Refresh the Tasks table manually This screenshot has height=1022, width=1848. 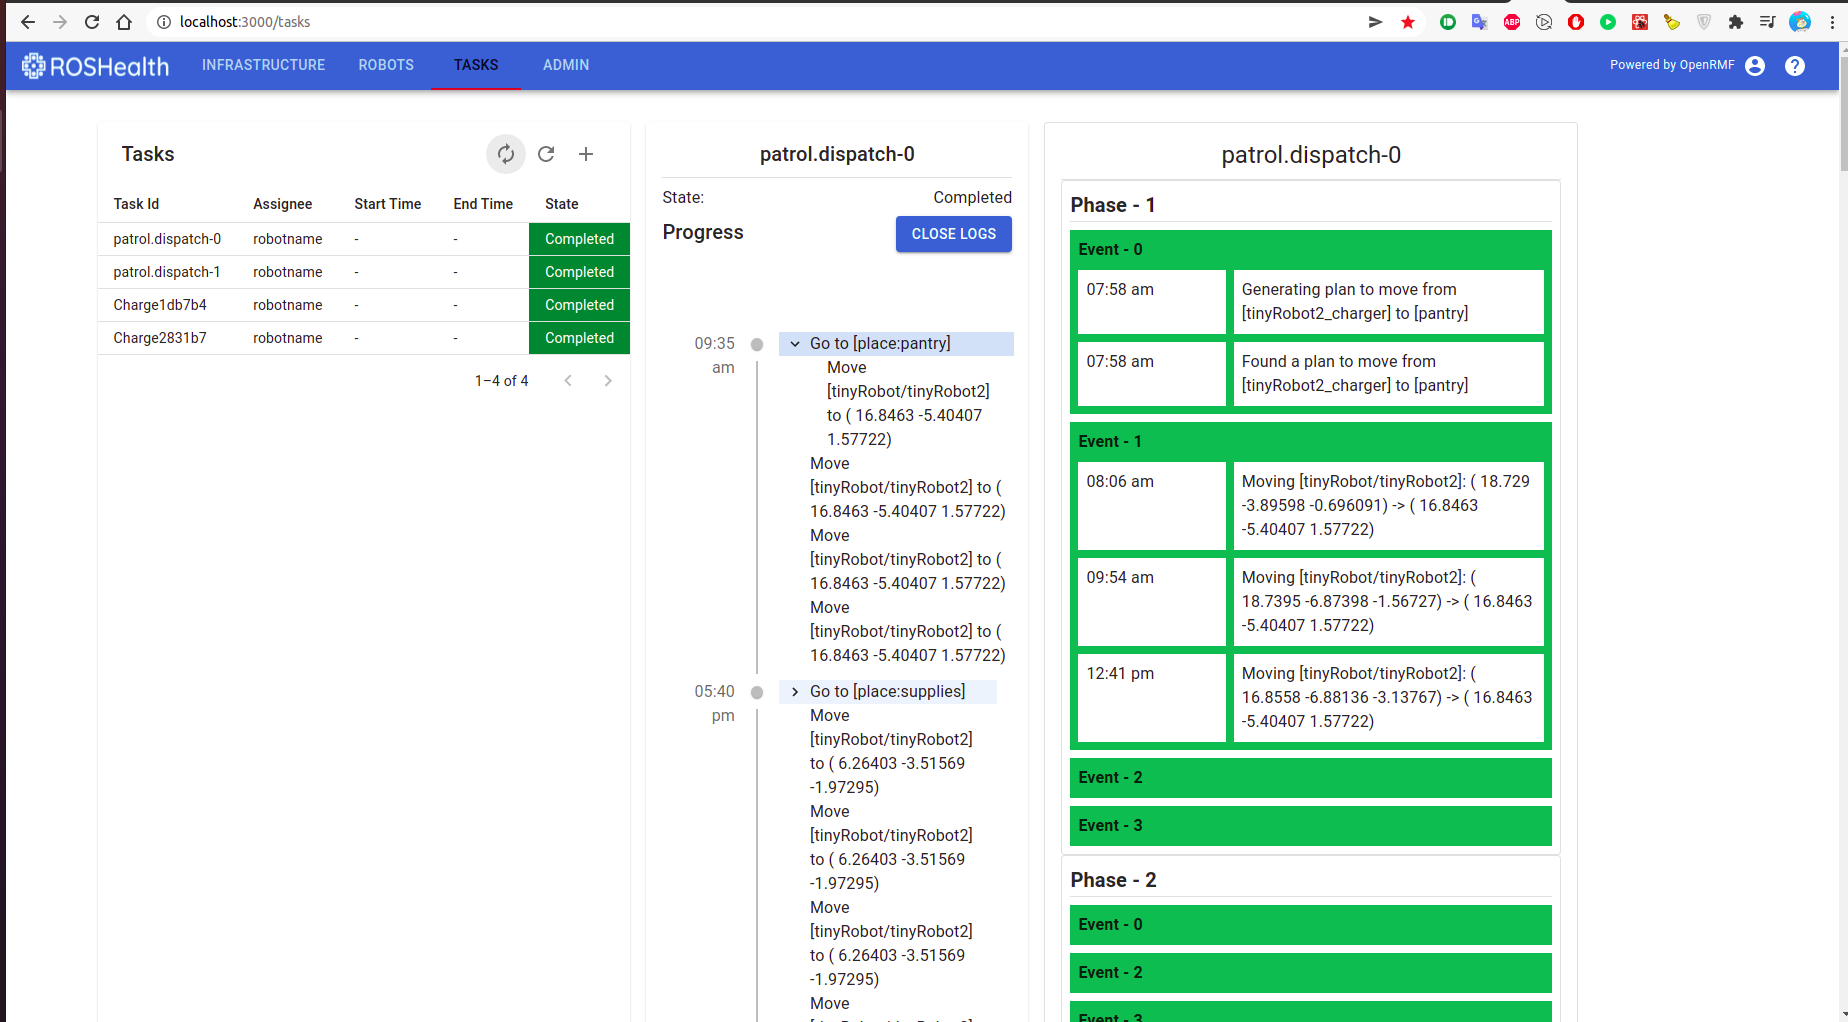point(546,154)
